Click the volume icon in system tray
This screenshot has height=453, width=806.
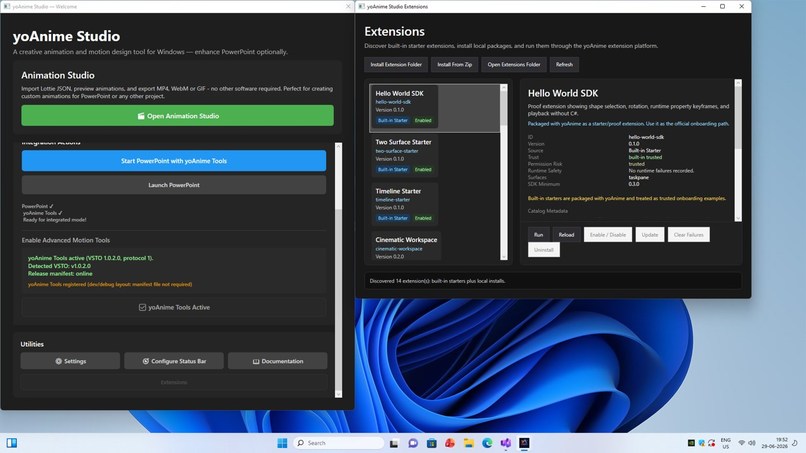[x=752, y=443]
